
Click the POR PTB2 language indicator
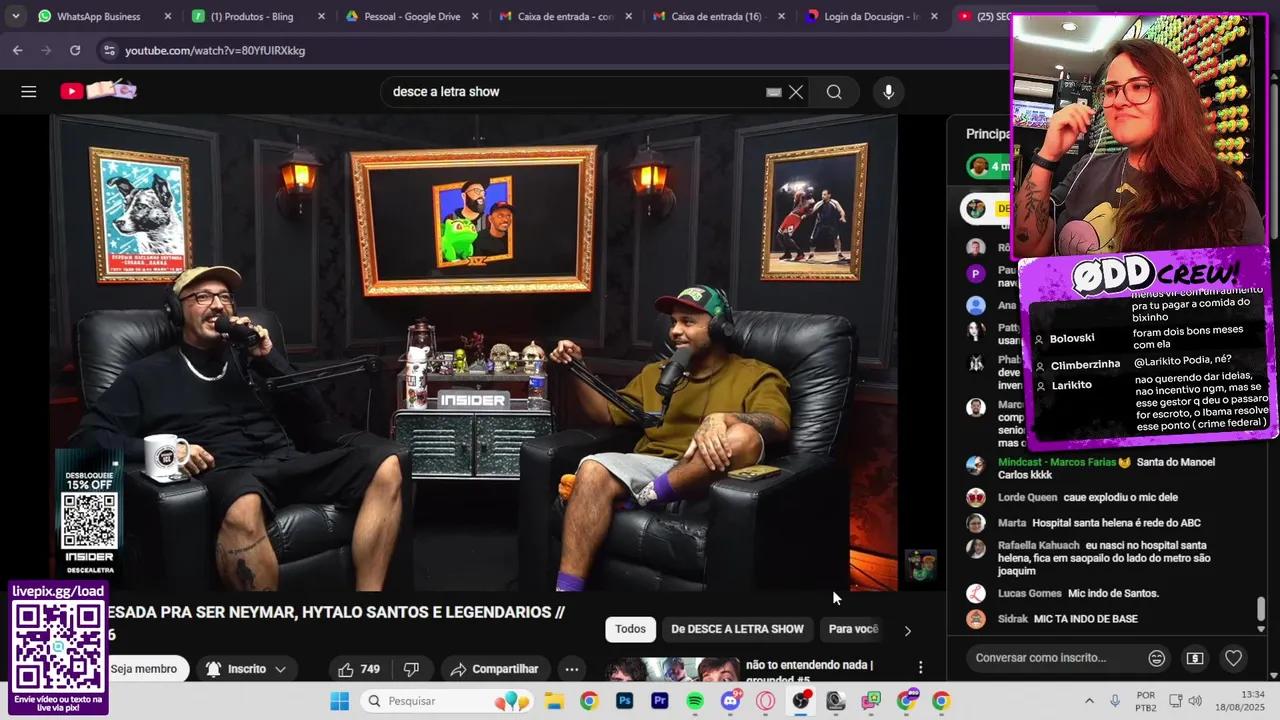(x=1146, y=701)
